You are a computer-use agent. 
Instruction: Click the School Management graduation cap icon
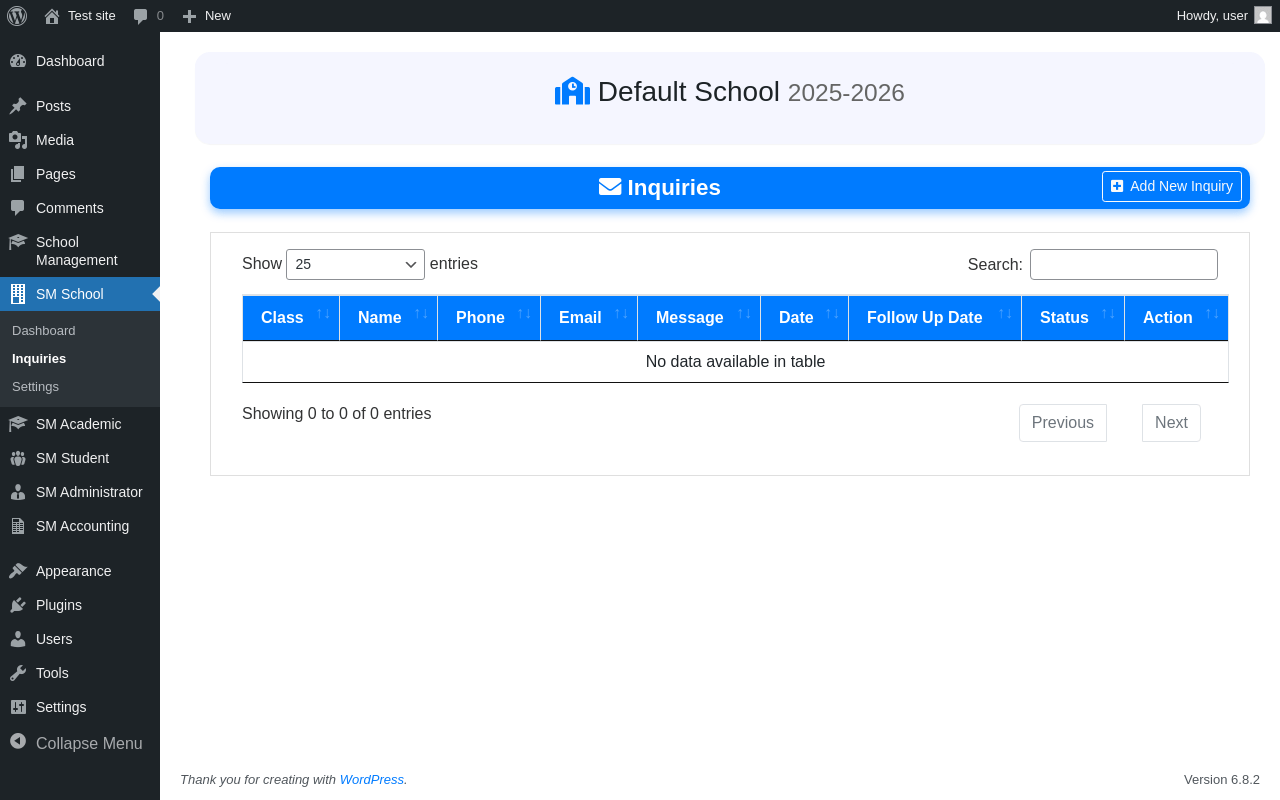[18, 242]
